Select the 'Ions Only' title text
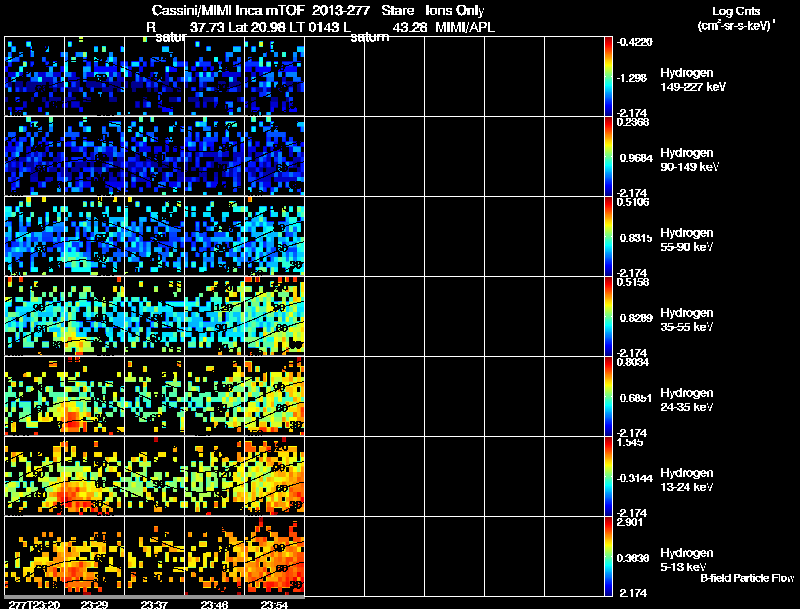The width and height of the screenshot is (800, 609). (454, 11)
